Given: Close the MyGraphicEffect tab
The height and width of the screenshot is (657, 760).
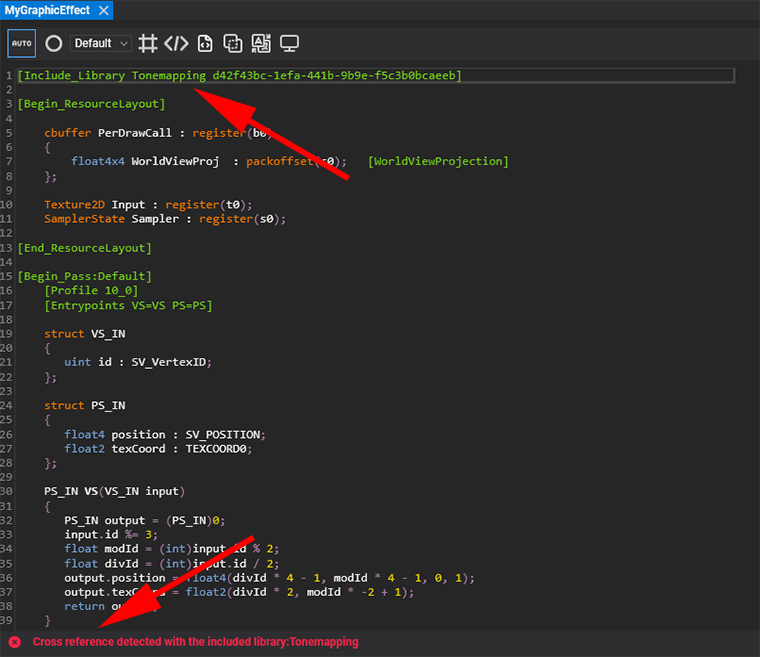Looking at the screenshot, I should pyautogui.click(x=101, y=10).
